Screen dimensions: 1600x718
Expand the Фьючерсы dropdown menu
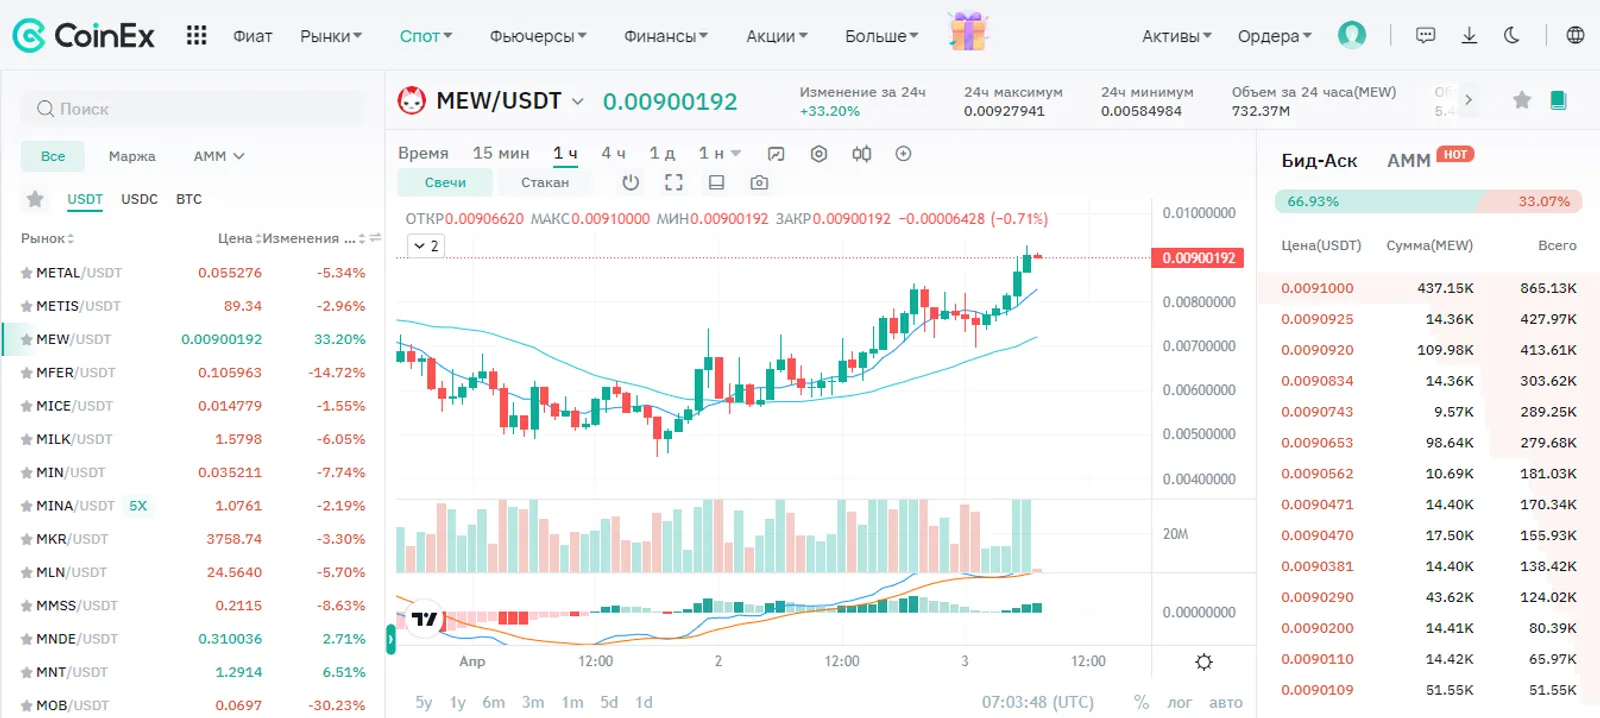coord(538,36)
